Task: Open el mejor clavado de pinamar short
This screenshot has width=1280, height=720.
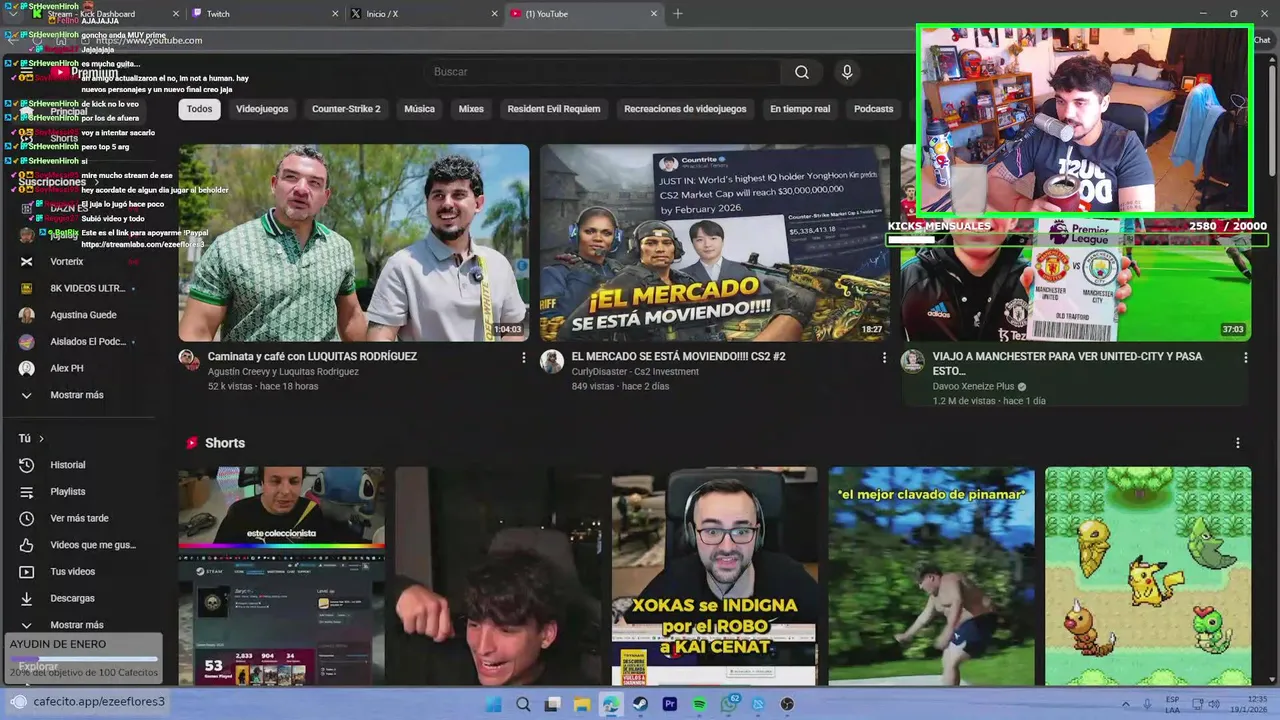Action: [931, 576]
